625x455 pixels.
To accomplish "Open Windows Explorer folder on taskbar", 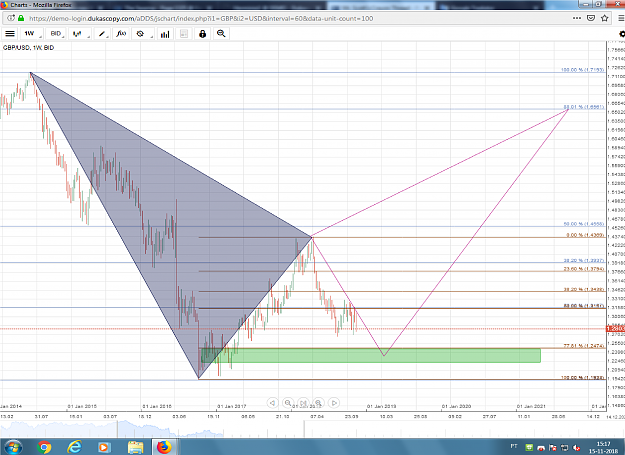I will [x=135, y=447].
